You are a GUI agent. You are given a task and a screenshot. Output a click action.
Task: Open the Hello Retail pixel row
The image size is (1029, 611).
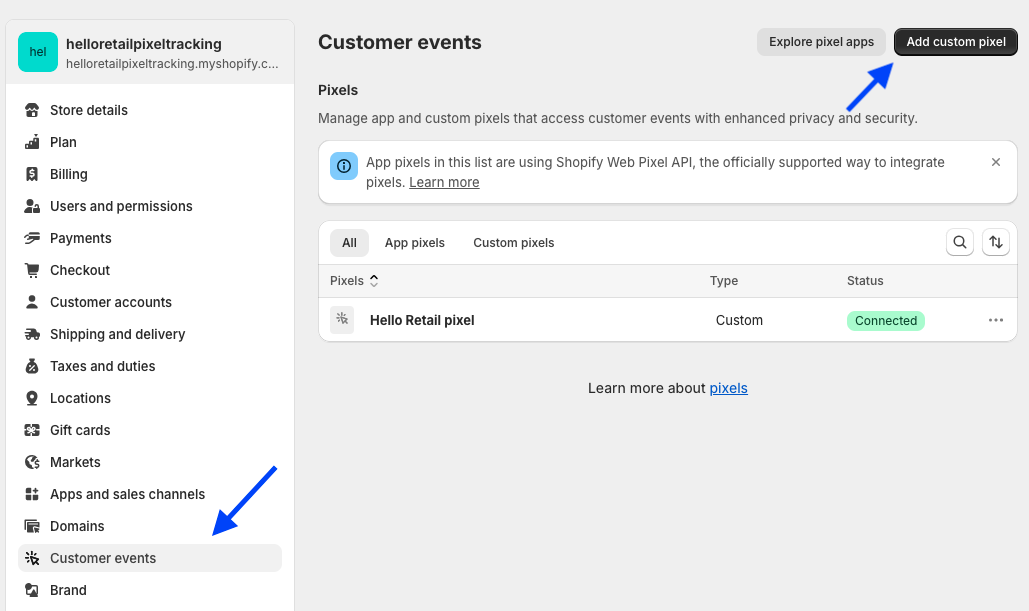coord(422,321)
